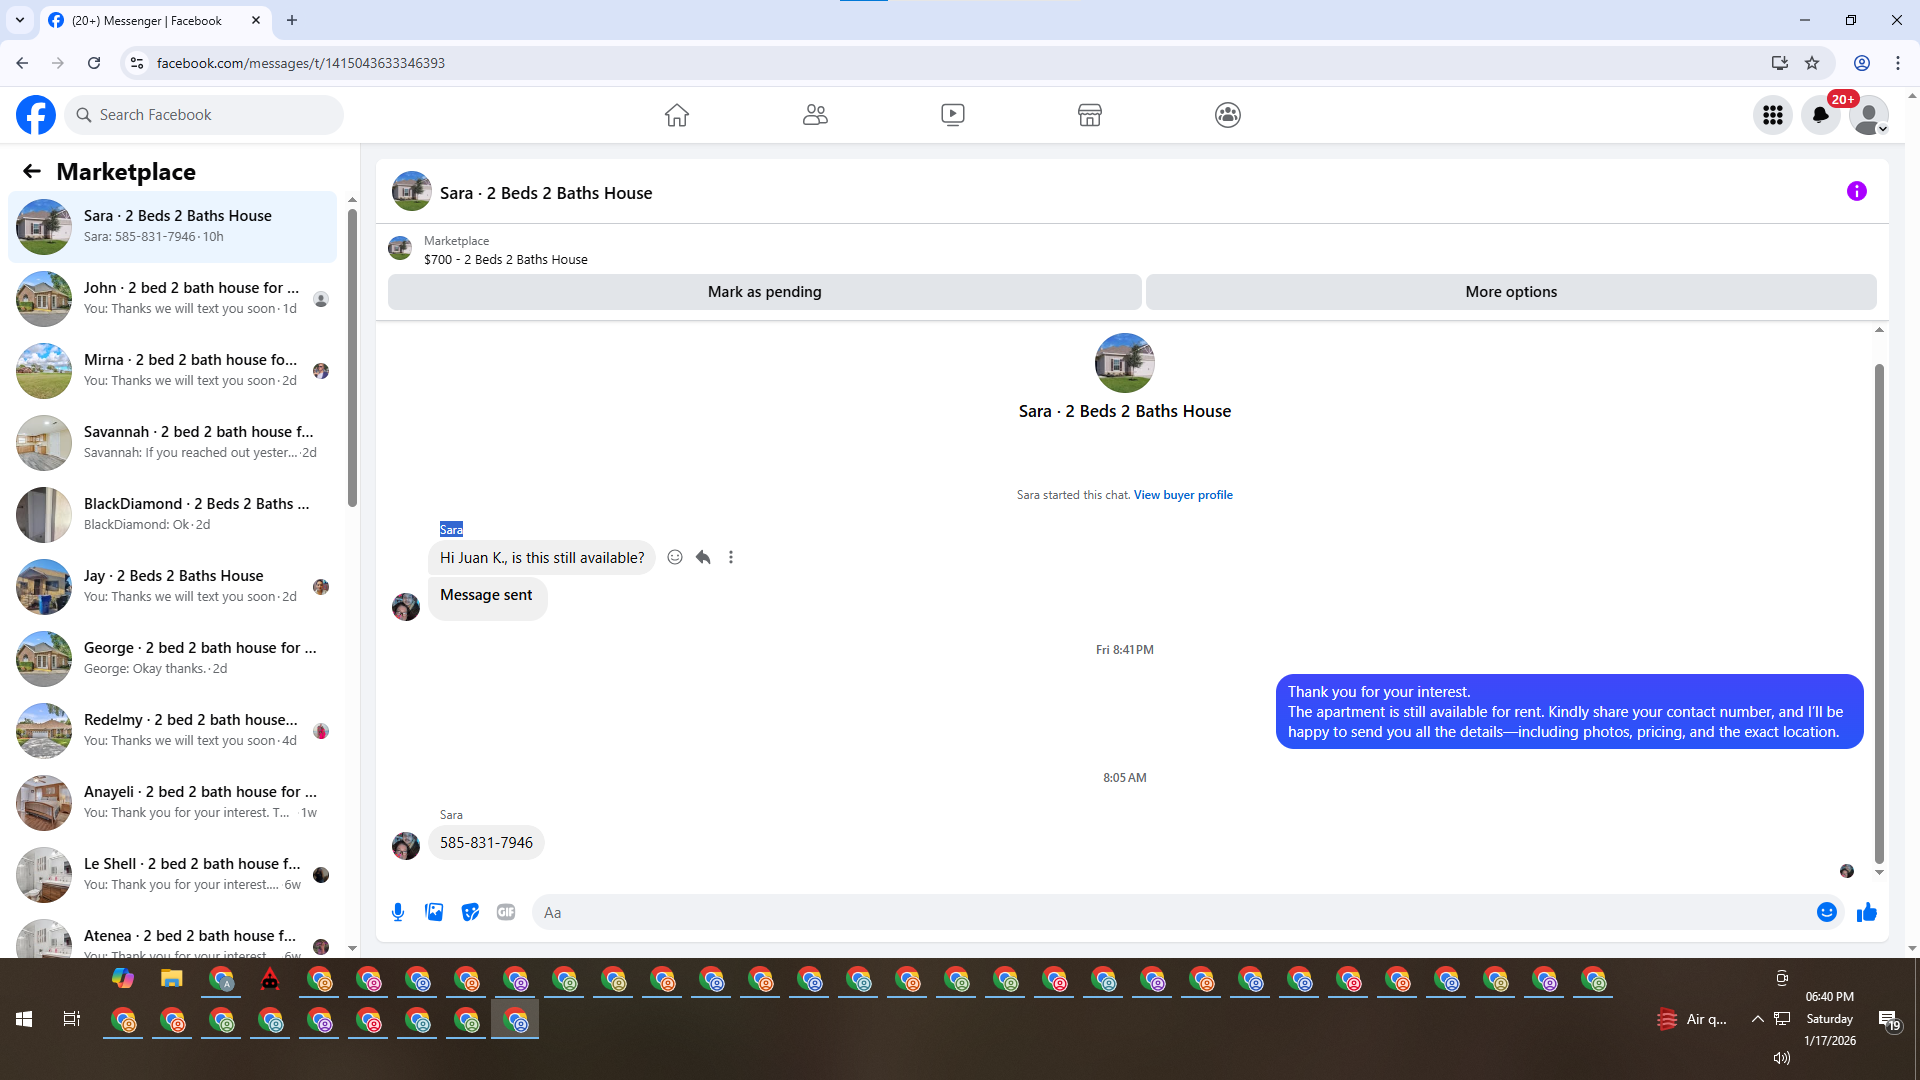Click the Aa message input field
The width and height of the screenshot is (1920, 1080).
[1170, 912]
